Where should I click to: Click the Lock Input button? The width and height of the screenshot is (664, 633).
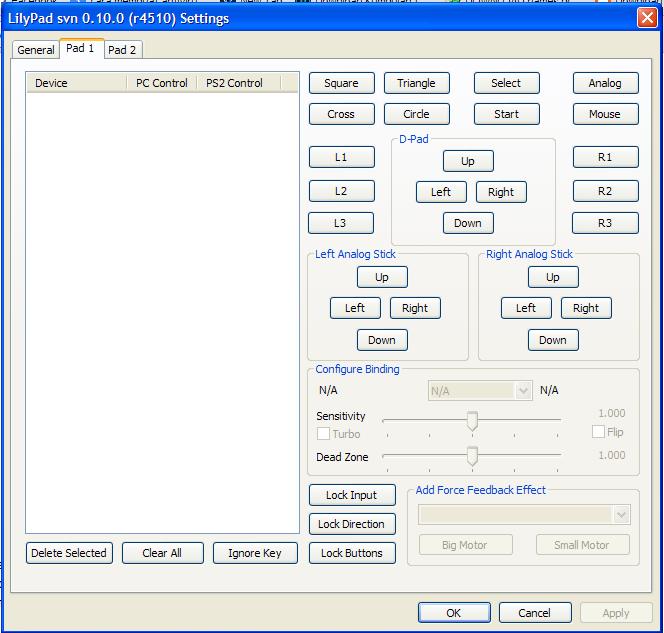pyautogui.click(x=352, y=495)
